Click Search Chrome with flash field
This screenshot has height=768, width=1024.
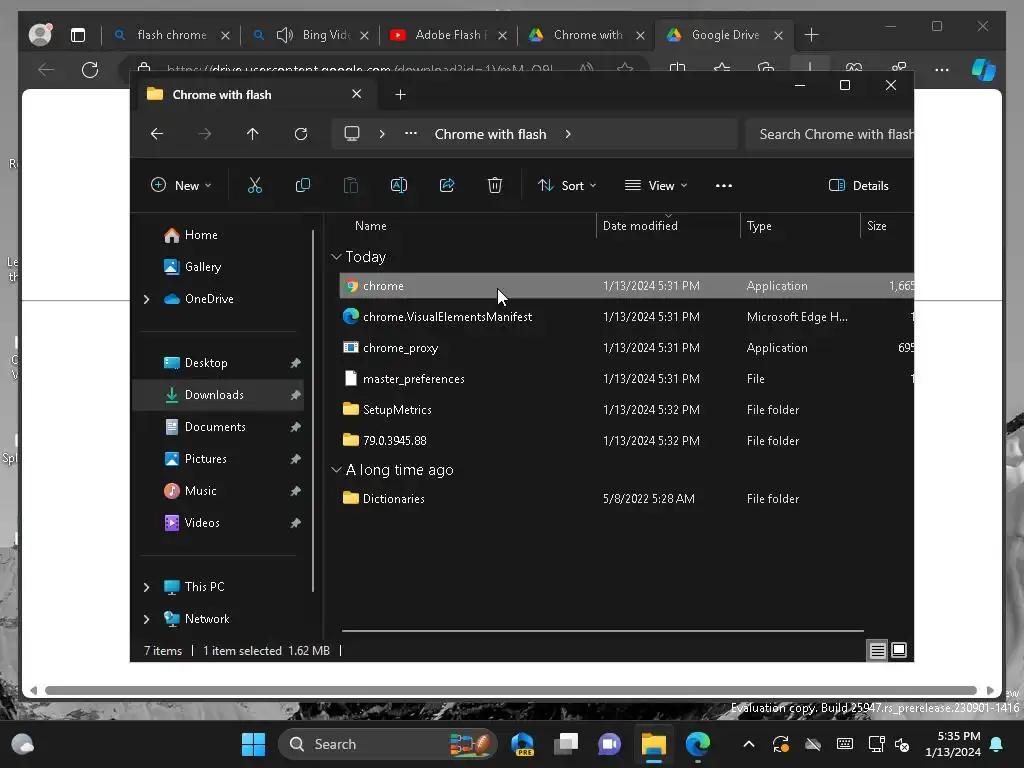point(829,134)
